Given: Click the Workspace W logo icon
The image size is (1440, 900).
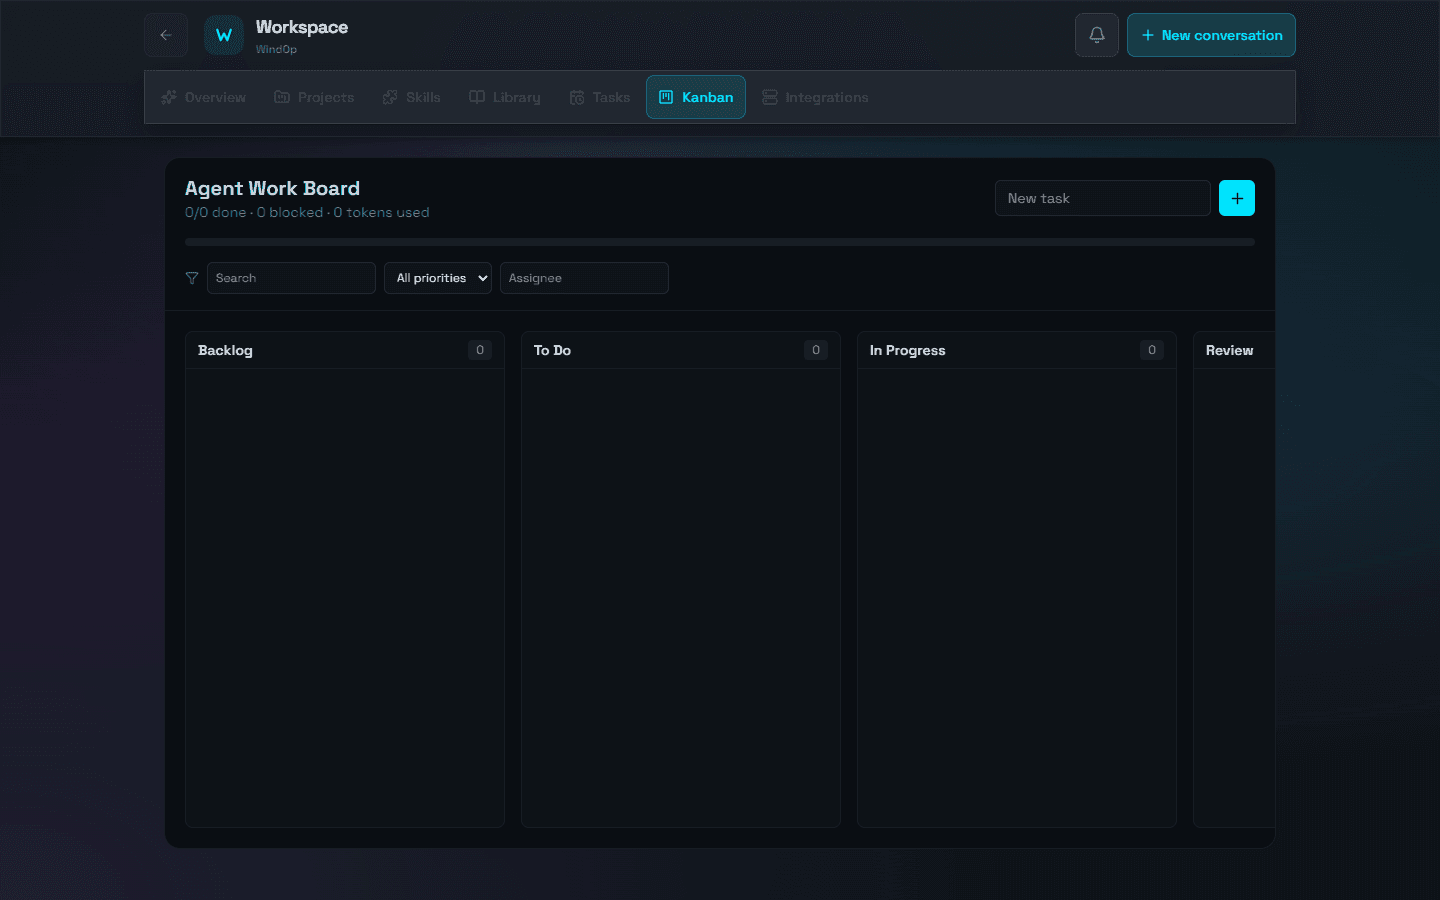Looking at the screenshot, I should point(224,35).
